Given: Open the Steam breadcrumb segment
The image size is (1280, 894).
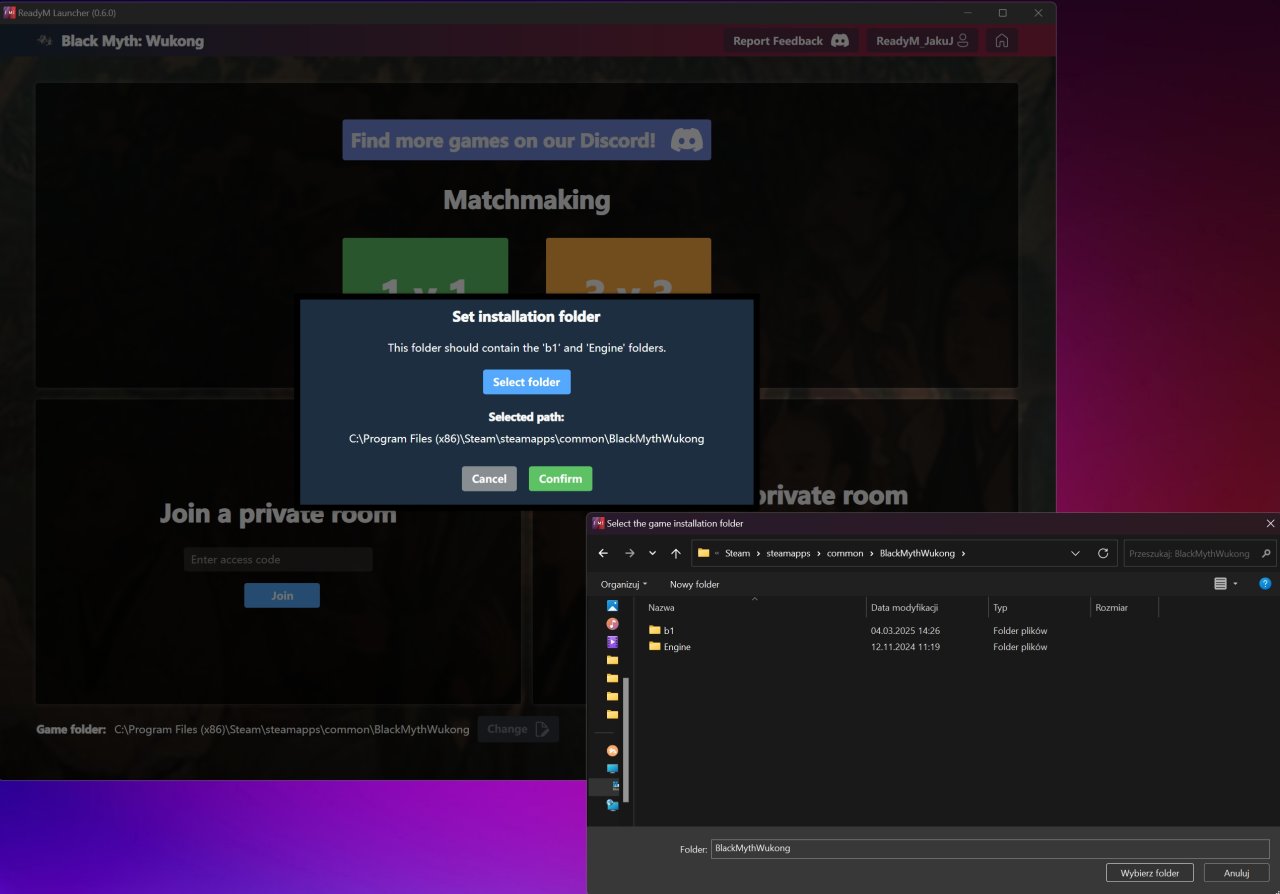Looking at the screenshot, I should (x=737, y=553).
